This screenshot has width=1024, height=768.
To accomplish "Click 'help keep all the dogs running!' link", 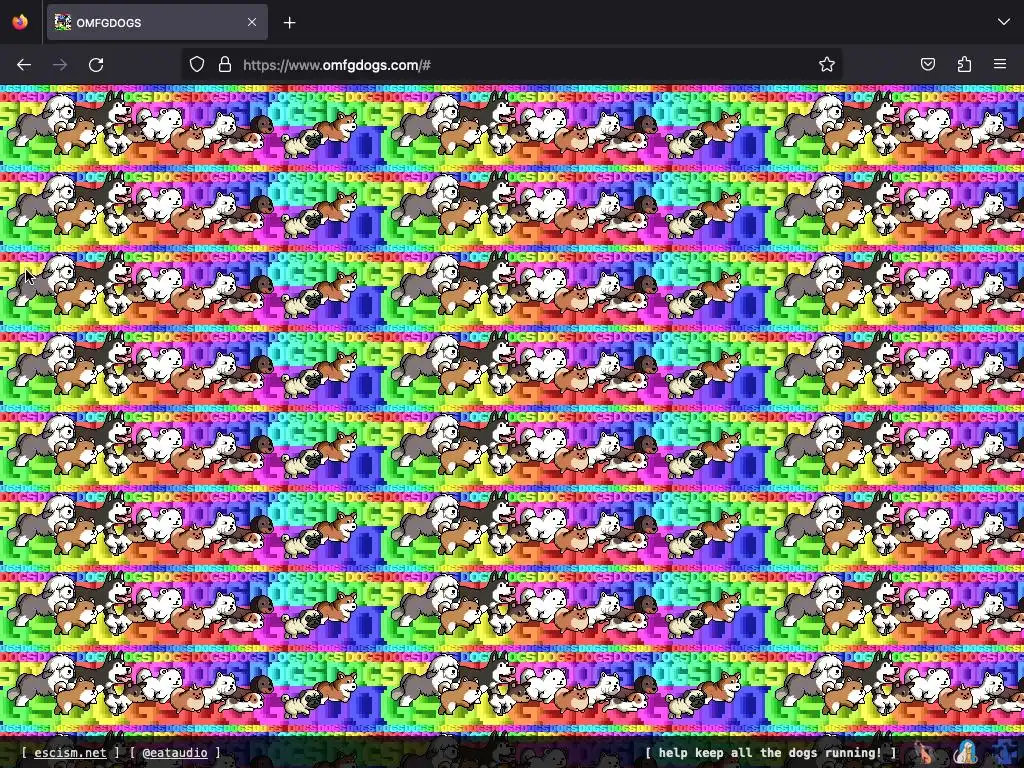I will point(771,753).
